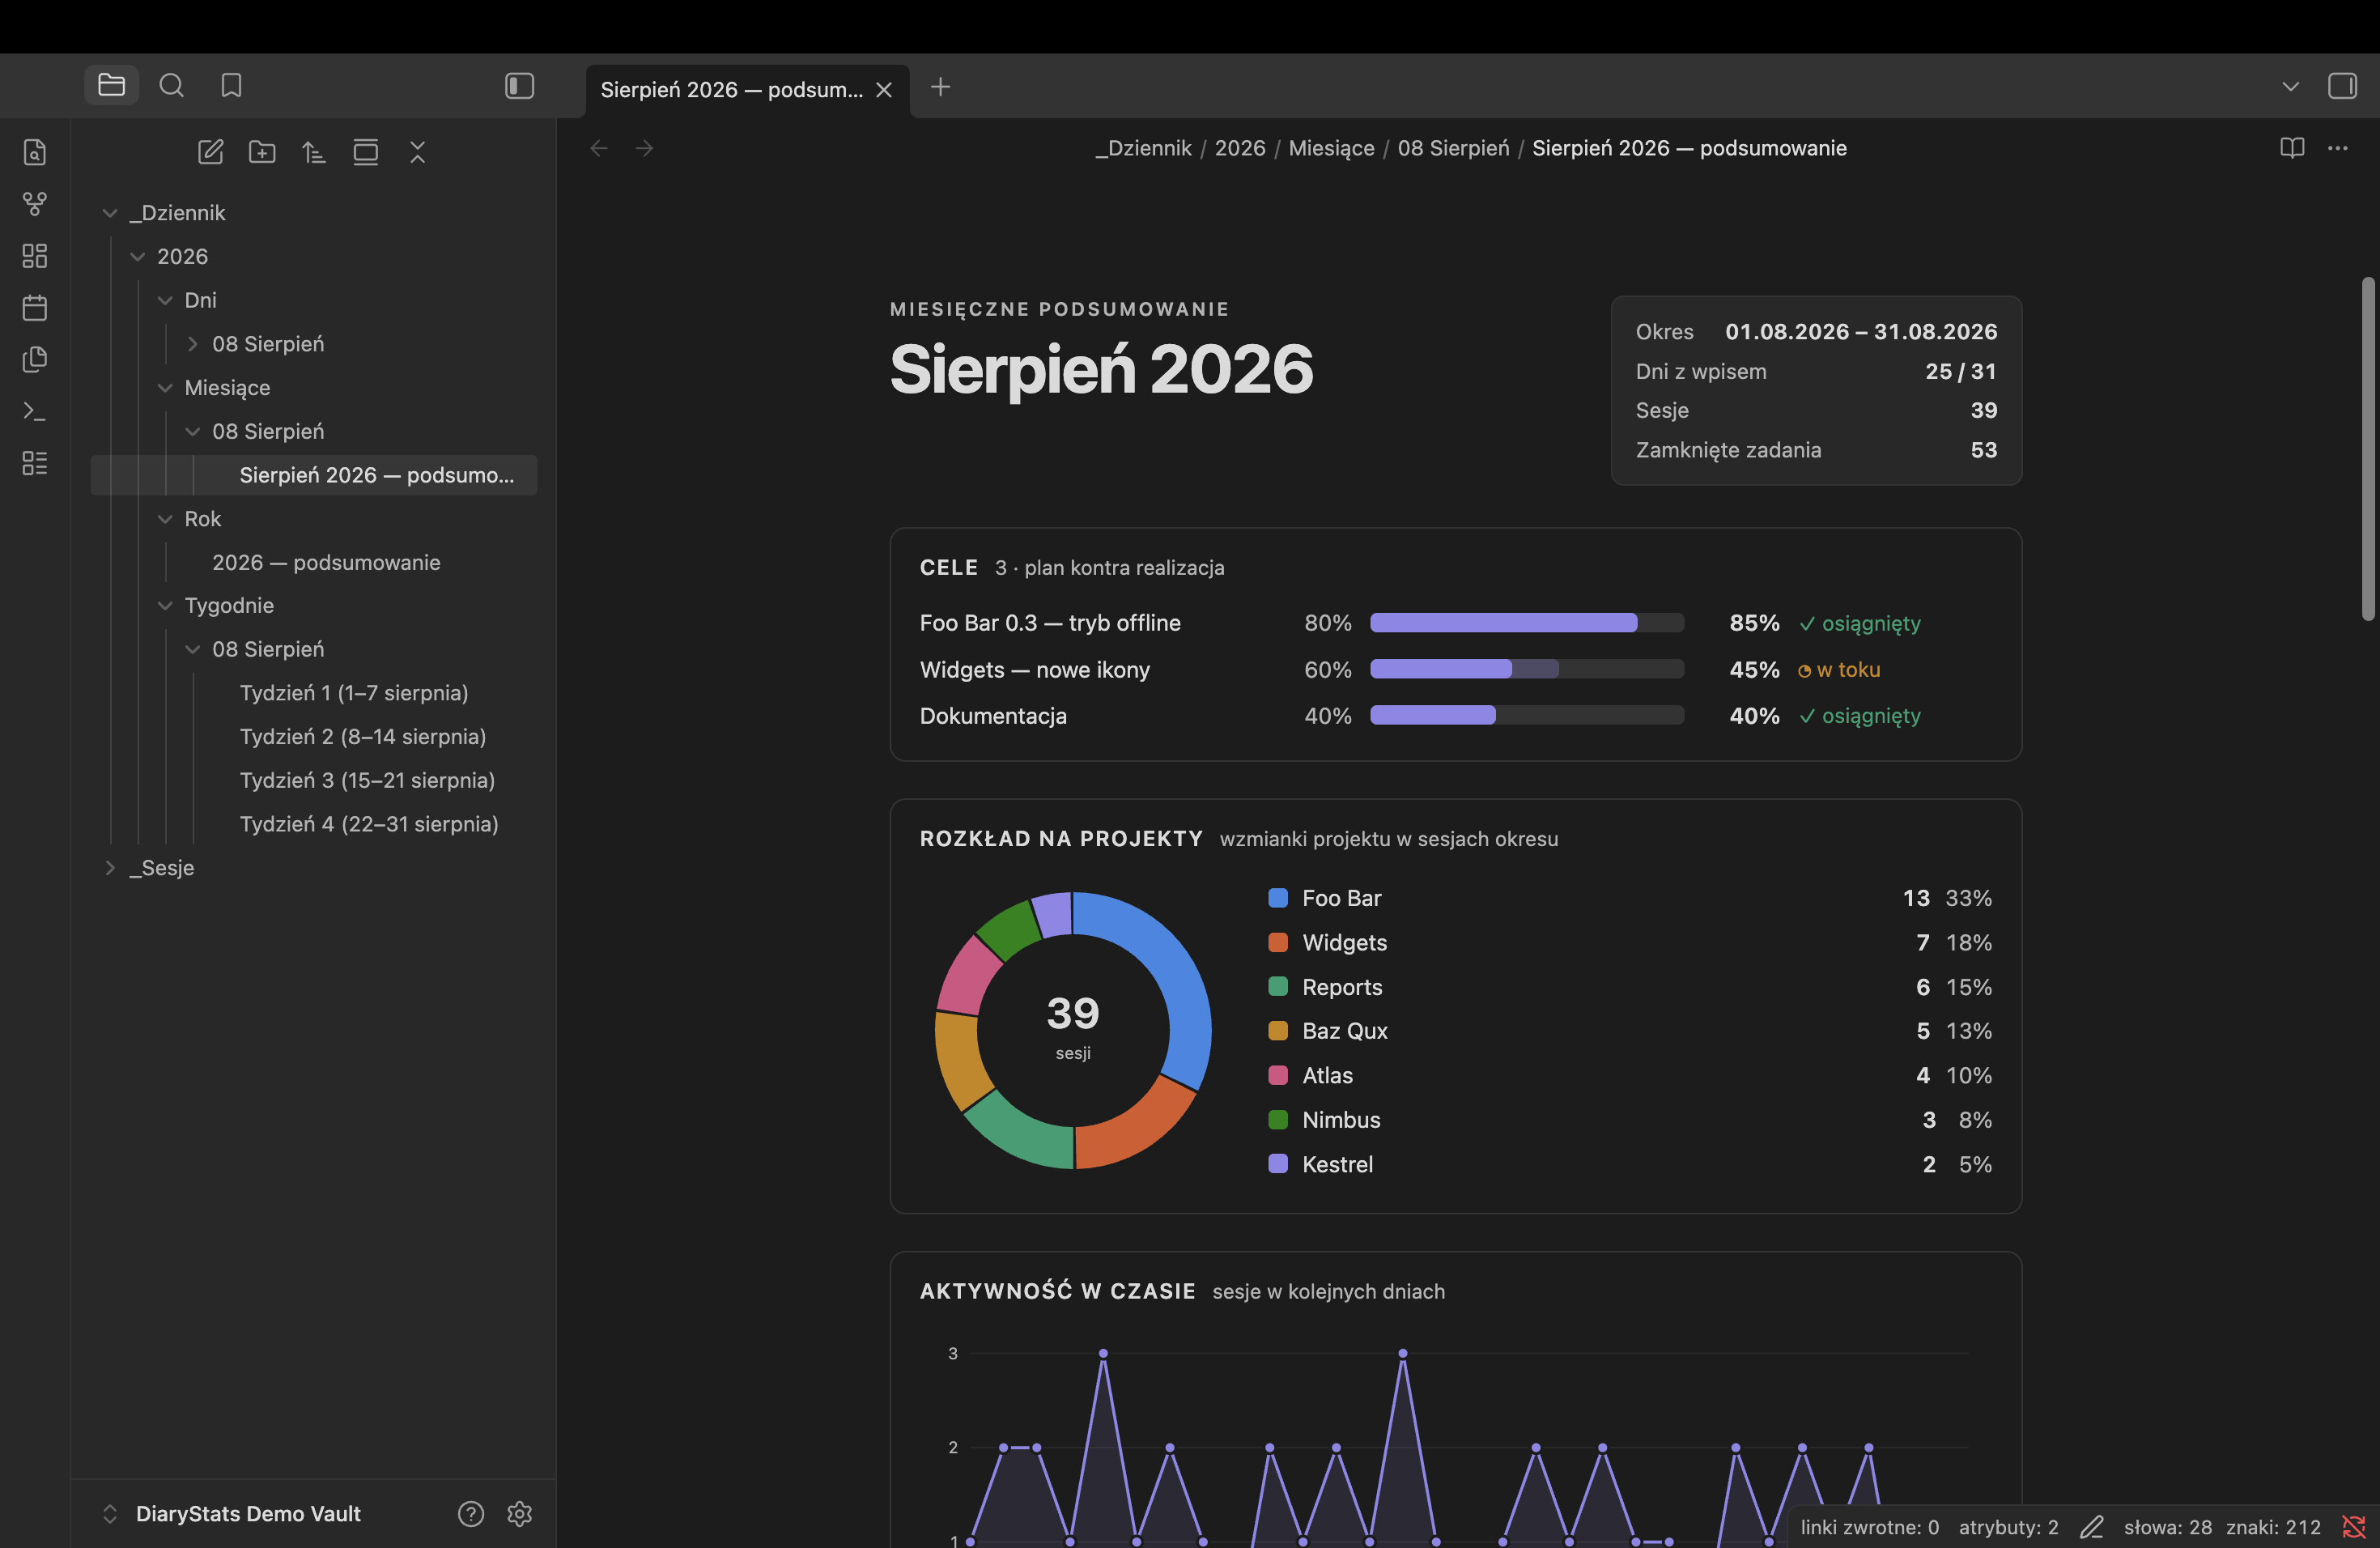Open templates ribbon icon
Screen dimensions: 2380x1548
35,359
